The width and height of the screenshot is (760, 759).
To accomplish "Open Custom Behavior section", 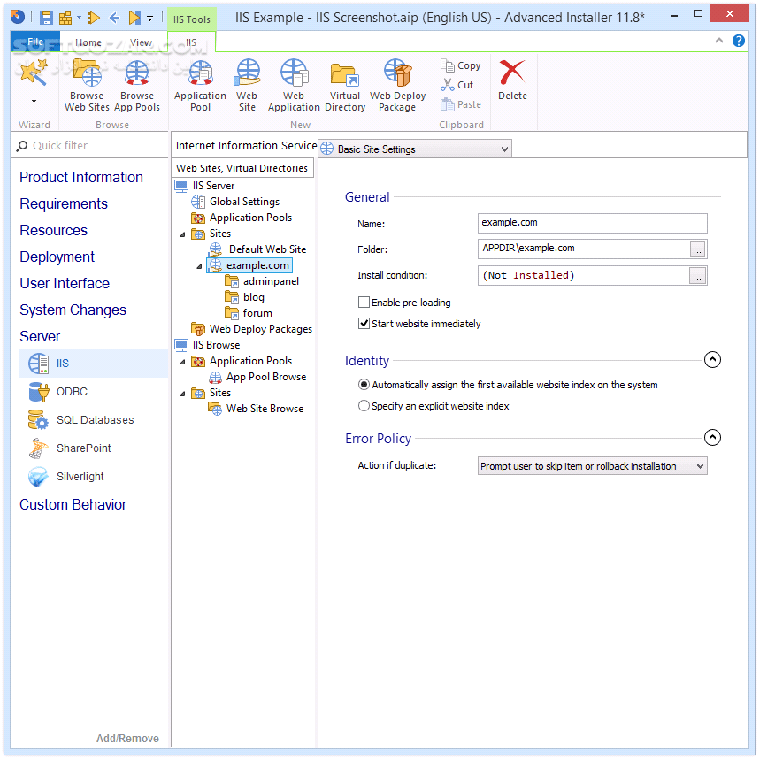I will coord(72,505).
